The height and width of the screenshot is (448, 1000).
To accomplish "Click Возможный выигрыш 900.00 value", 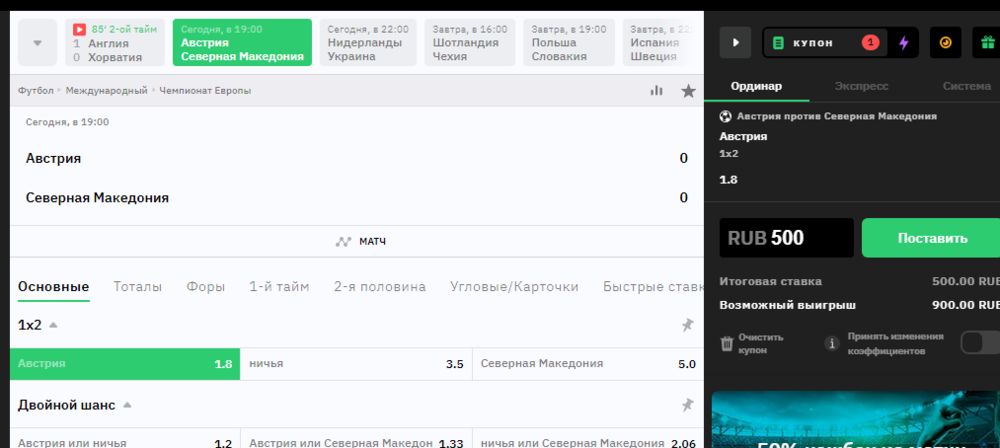I will [x=966, y=305].
